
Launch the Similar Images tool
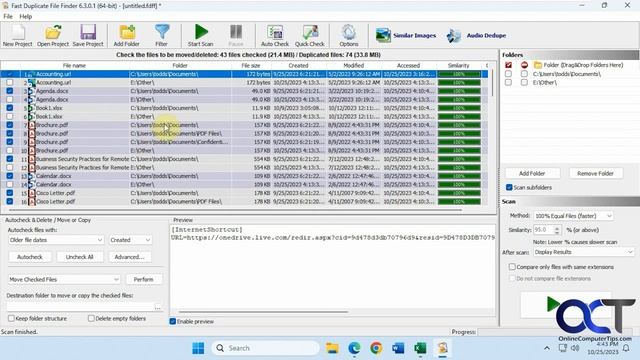point(405,36)
